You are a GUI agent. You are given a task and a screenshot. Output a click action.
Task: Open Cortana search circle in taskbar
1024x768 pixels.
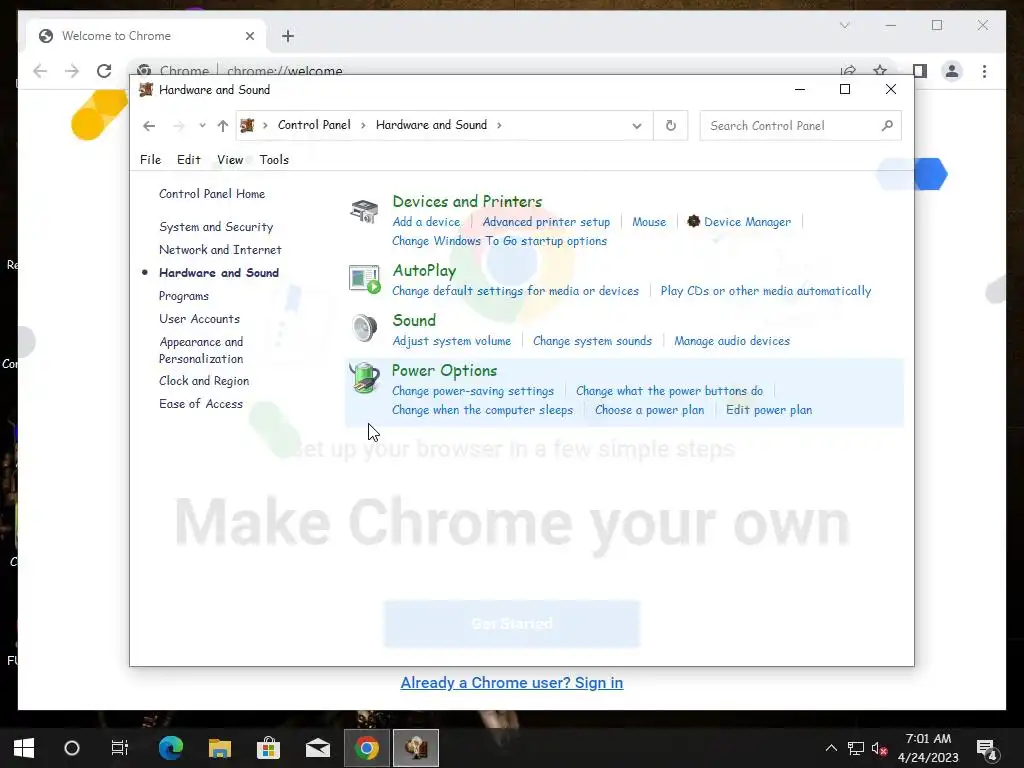click(x=72, y=748)
